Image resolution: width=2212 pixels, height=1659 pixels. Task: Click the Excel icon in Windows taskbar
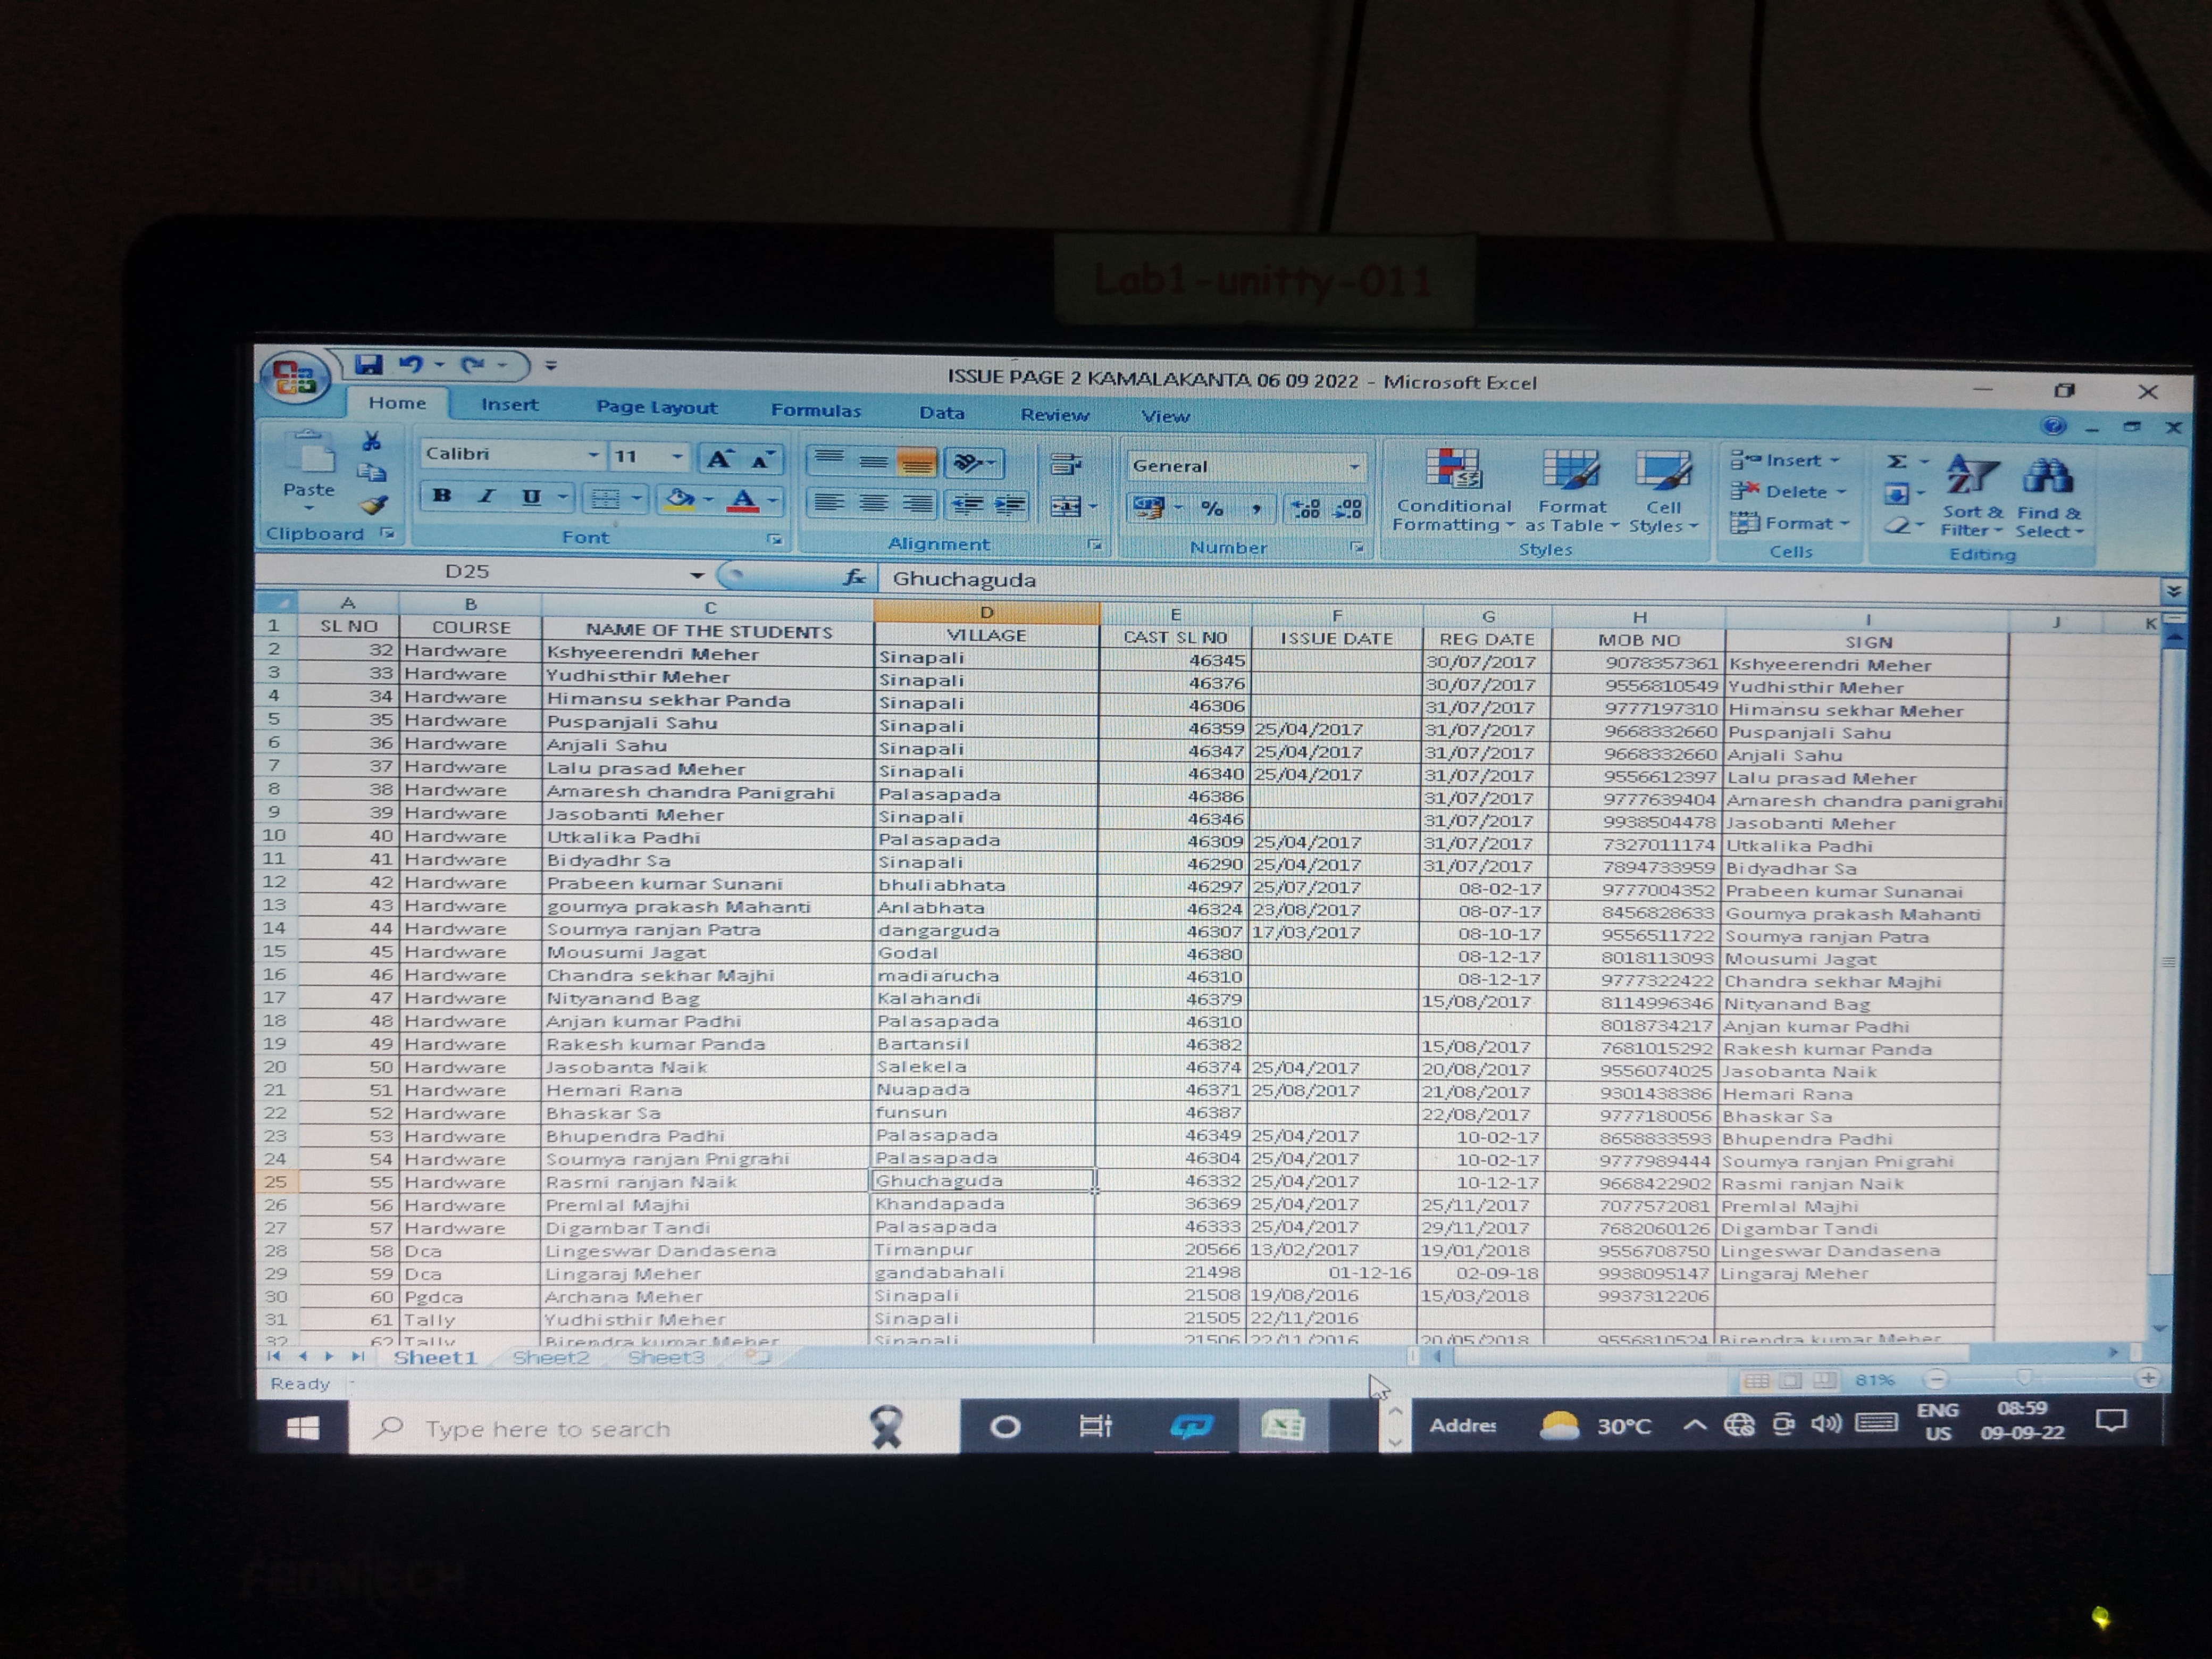click(x=1283, y=1425)
